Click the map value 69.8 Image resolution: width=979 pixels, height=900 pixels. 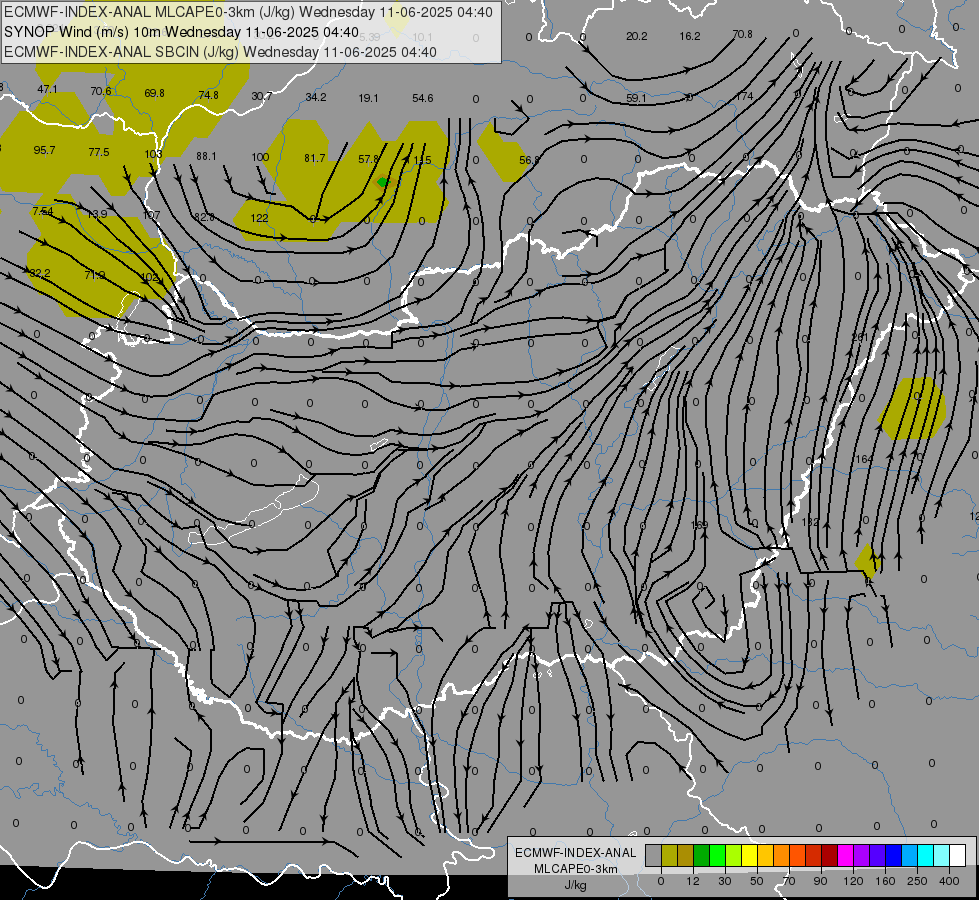coord(154,93)
